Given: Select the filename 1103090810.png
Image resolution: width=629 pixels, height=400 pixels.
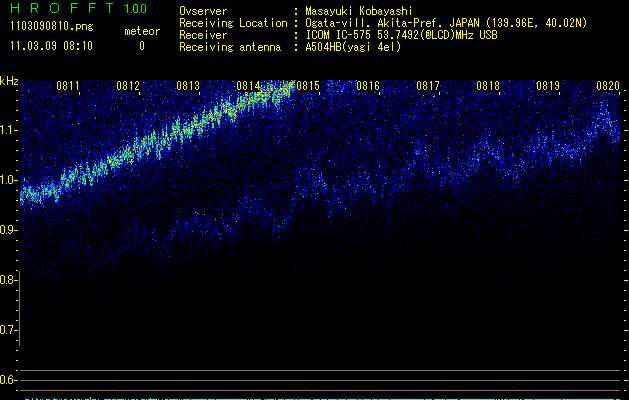Looking at the screenshot, I should click(x=52, y=27).
